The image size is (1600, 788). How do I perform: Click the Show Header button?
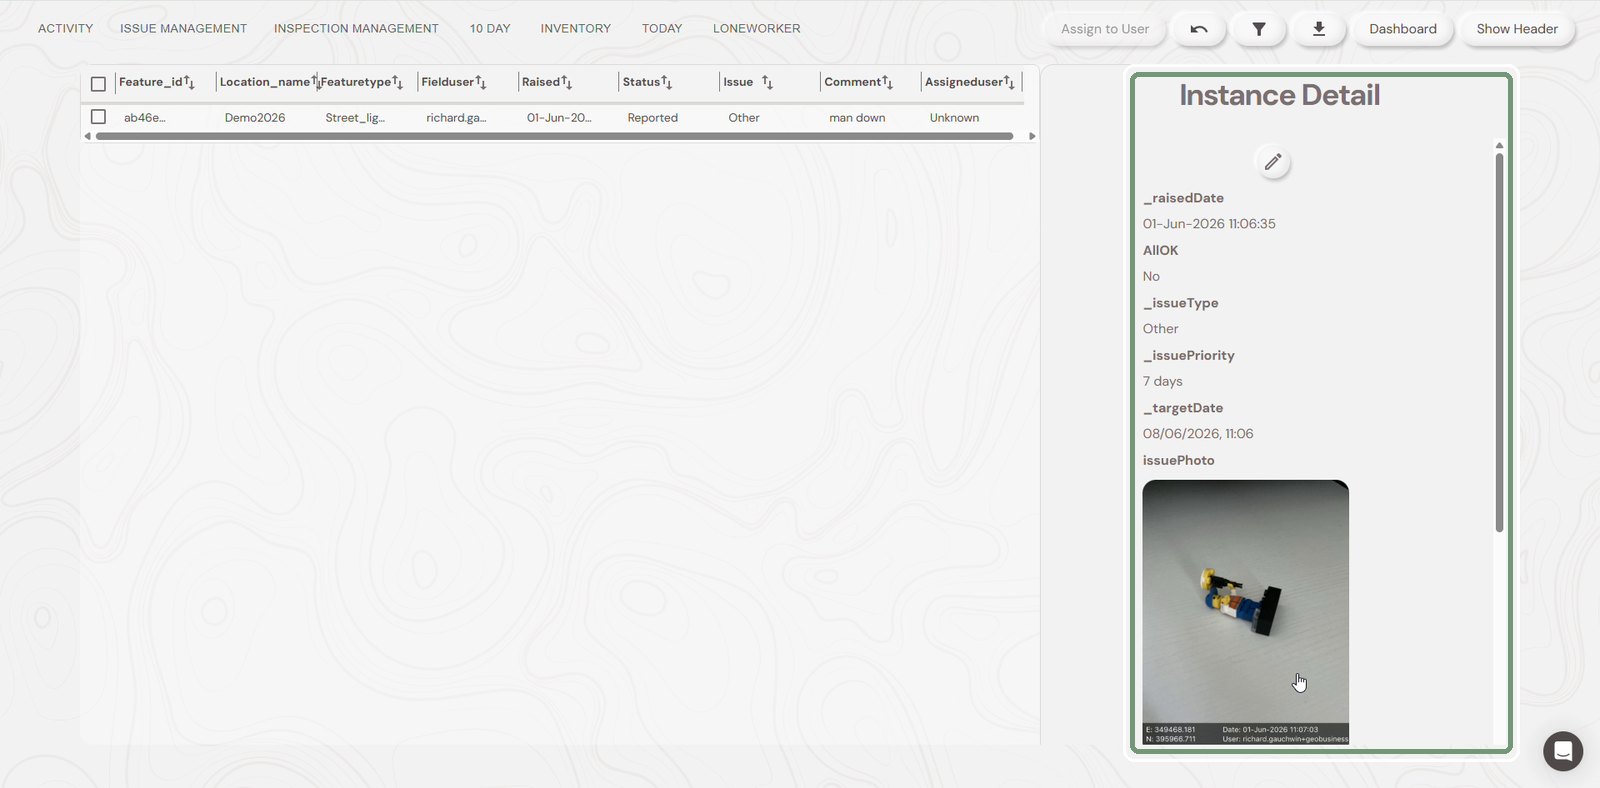(1517, 29)
